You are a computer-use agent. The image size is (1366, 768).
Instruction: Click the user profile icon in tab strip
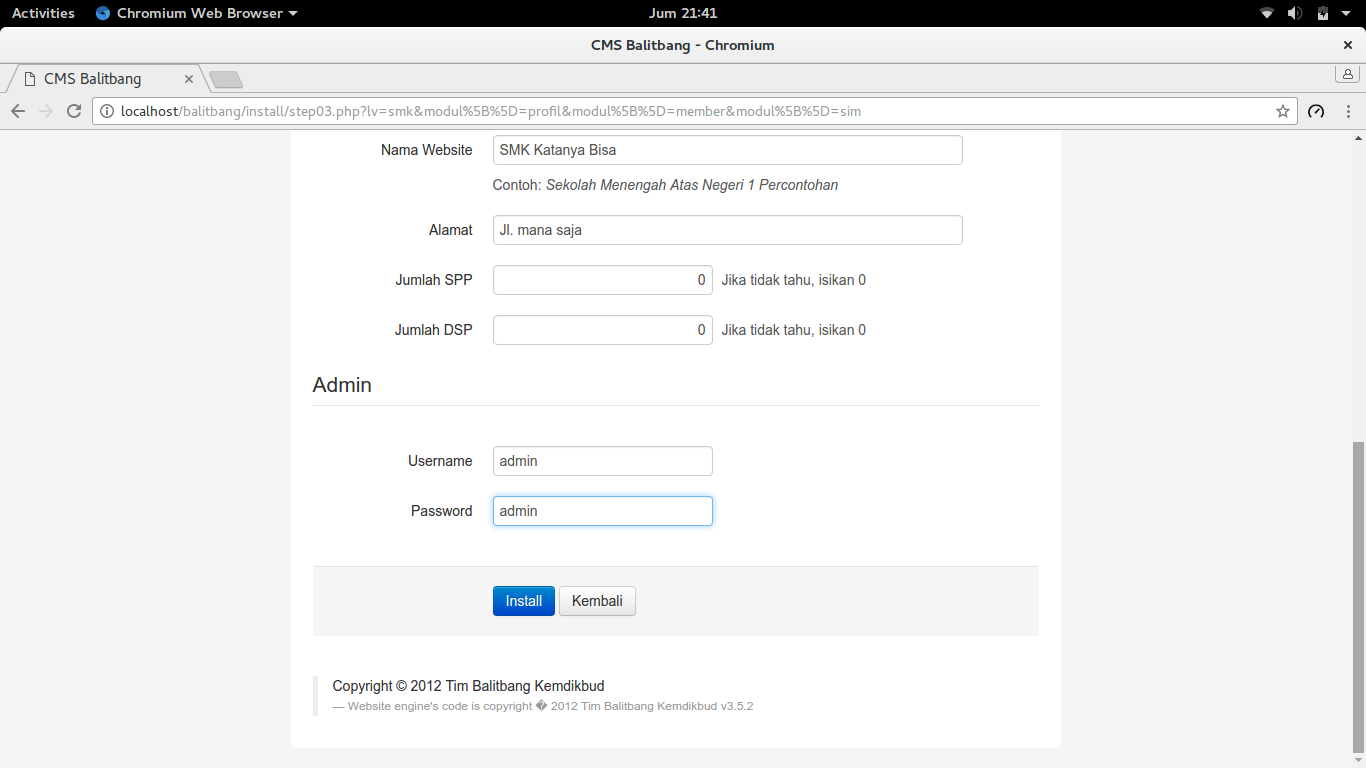coord(1347,74)
